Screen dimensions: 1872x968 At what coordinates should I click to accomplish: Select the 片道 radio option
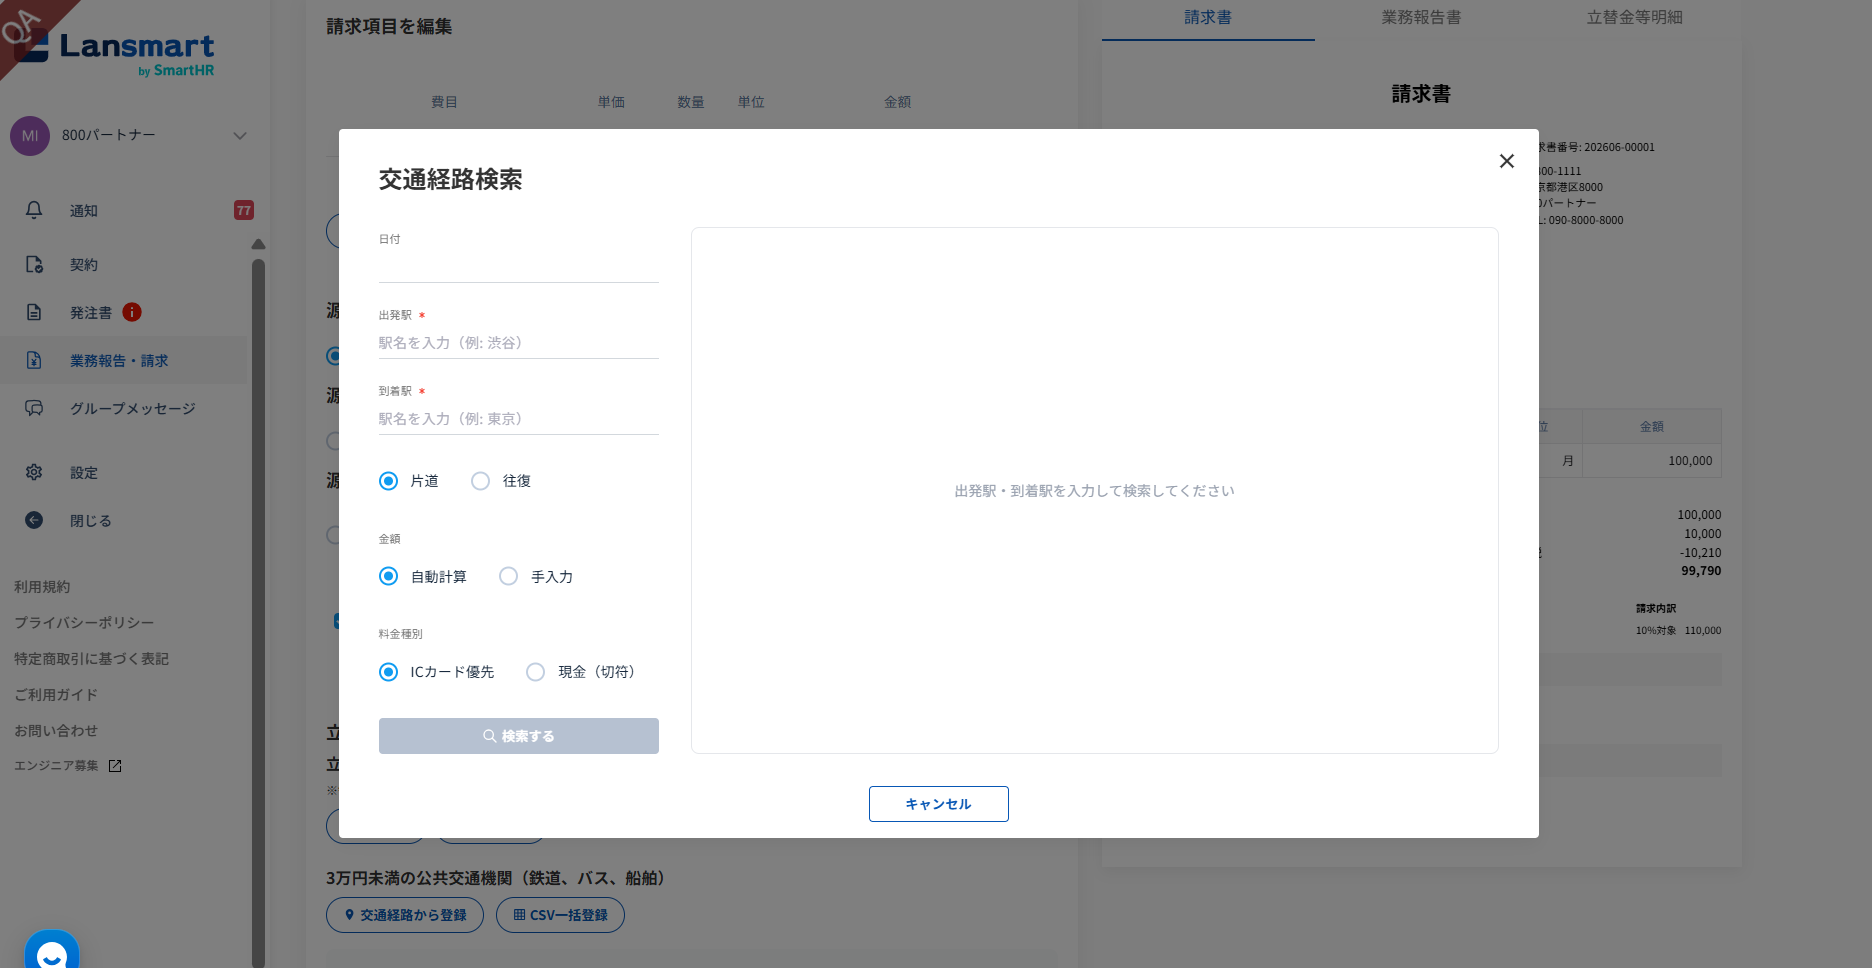(x=389, y=481)
